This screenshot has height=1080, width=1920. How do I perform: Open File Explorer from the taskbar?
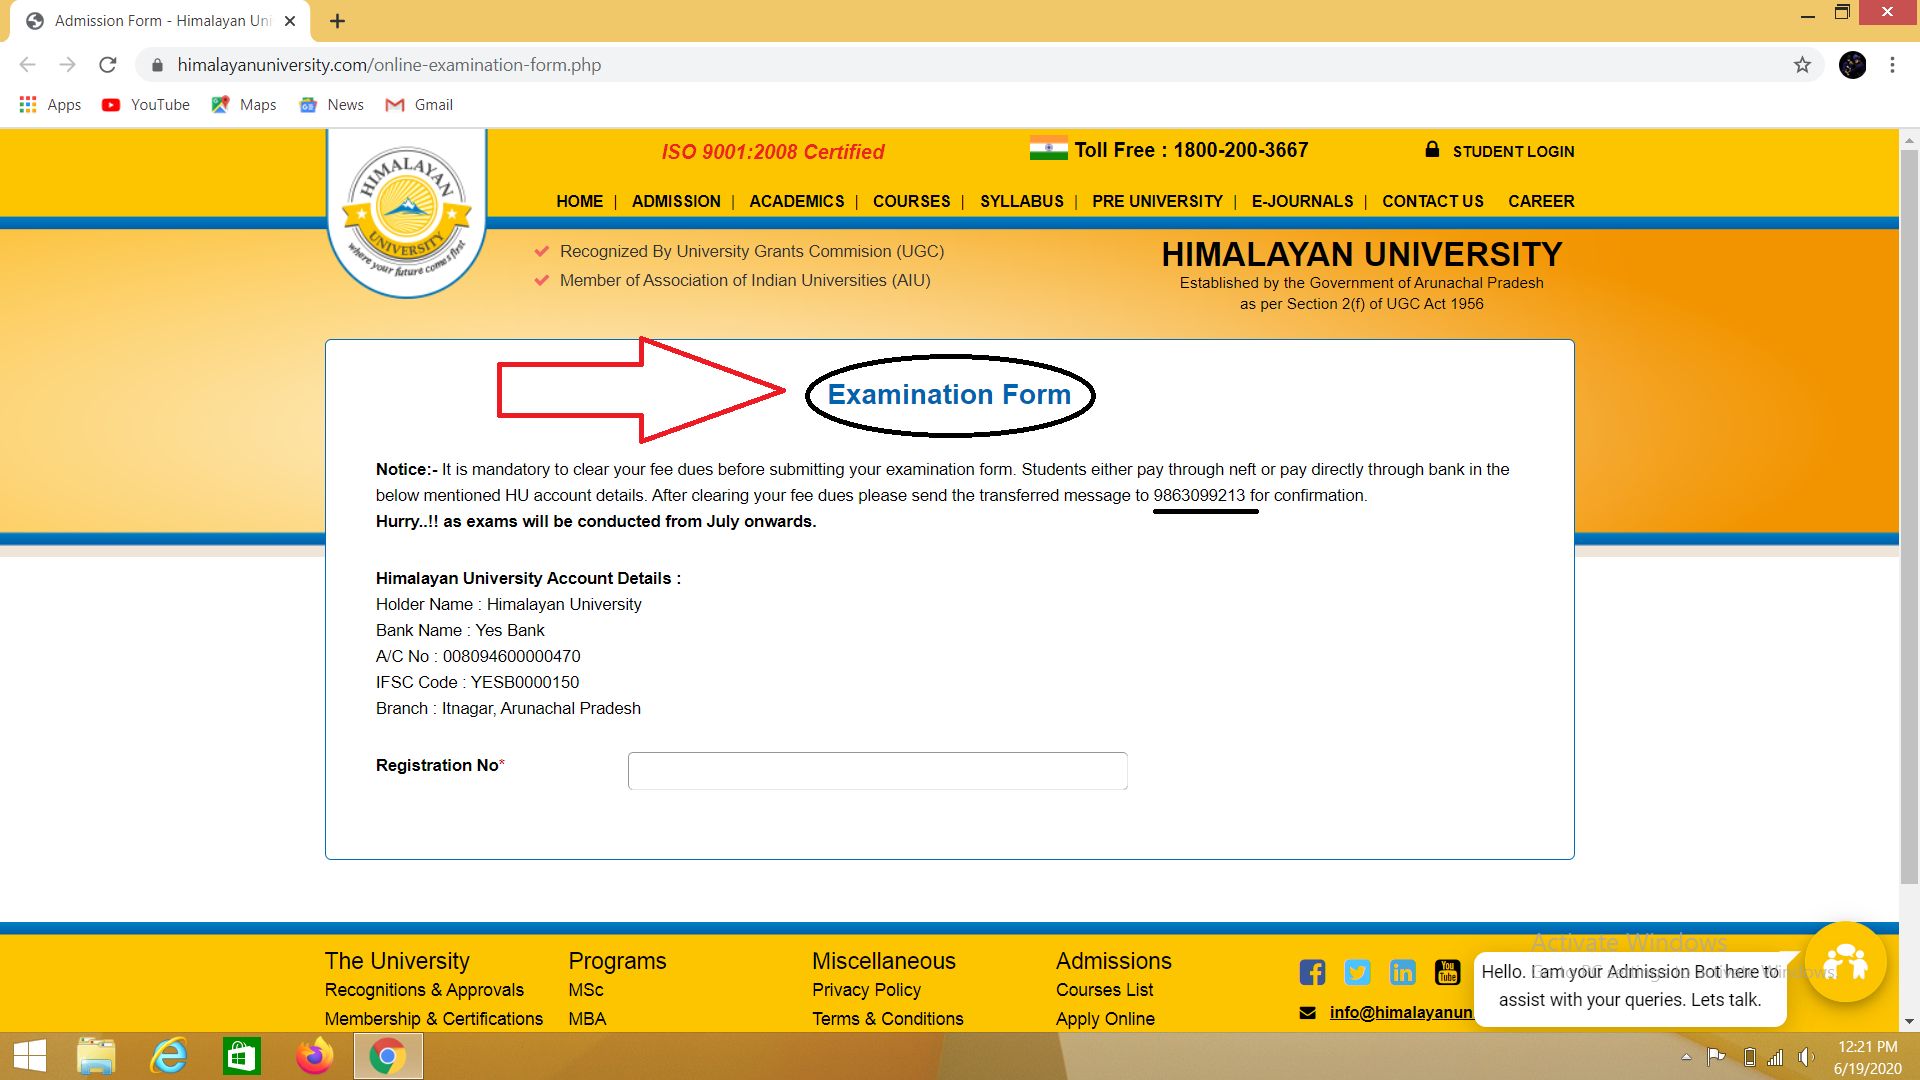96,1056
